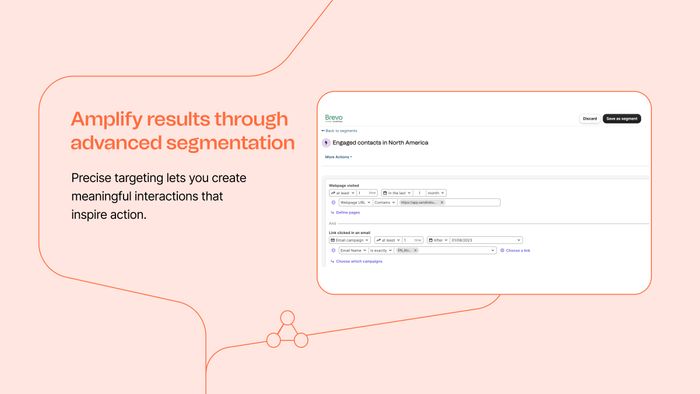Click the info icon beside Email Name

[x=333, y=250]
